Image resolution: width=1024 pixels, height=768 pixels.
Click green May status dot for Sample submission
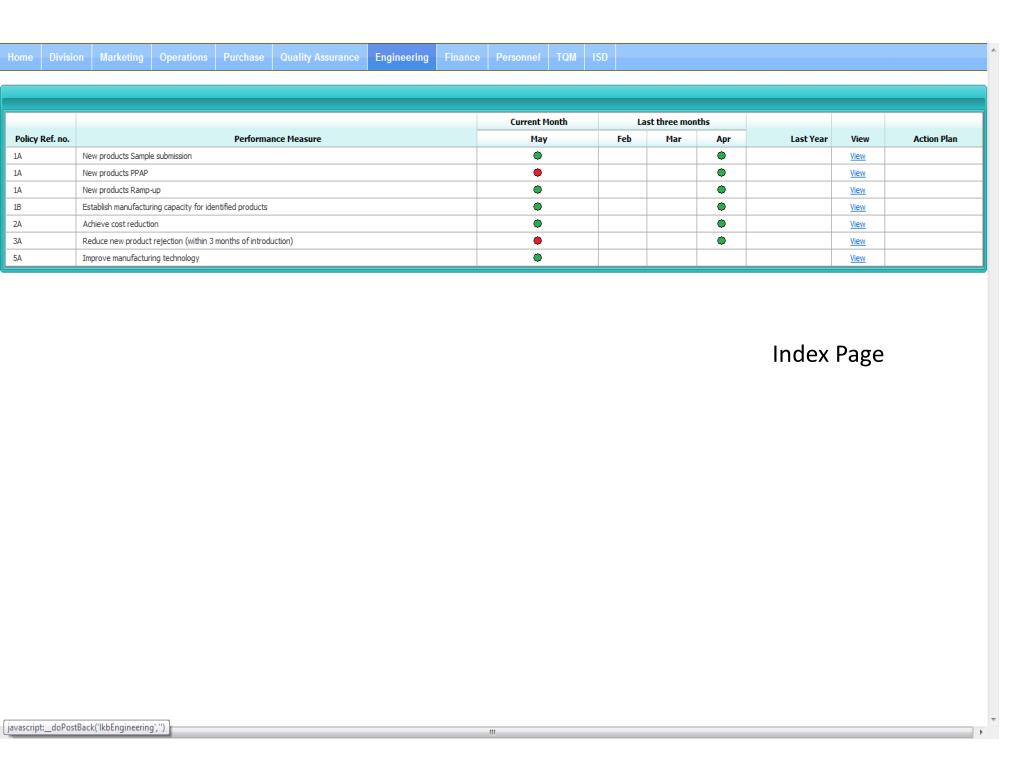[537, 156]
